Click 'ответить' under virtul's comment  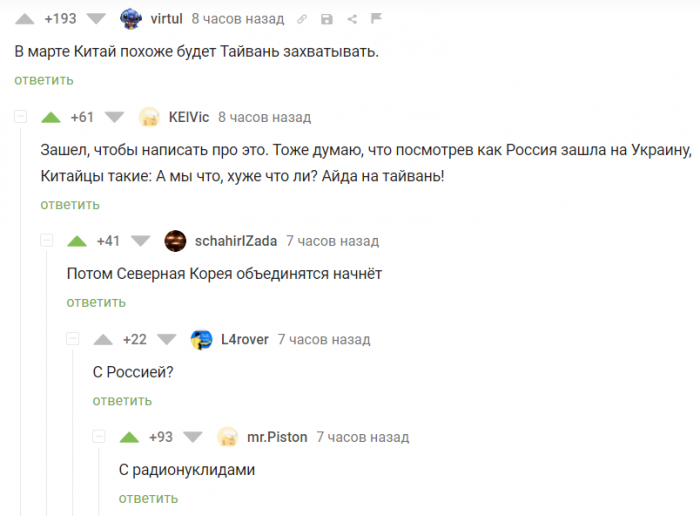[x=43, y=80]
